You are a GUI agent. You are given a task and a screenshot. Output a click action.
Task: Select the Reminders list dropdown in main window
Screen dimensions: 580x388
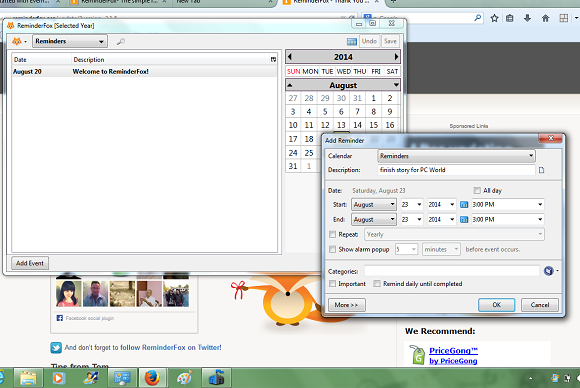[70, 41]
